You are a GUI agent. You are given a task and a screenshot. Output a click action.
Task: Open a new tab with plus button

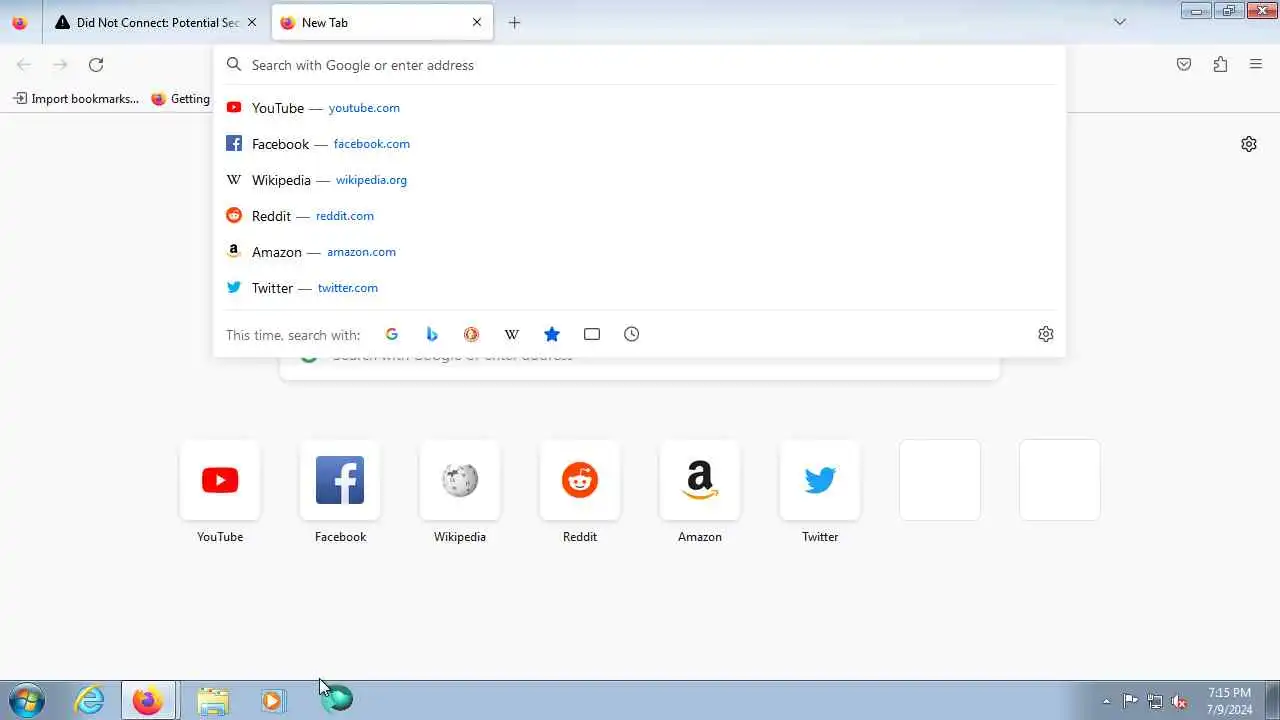(x=514, y=22)
